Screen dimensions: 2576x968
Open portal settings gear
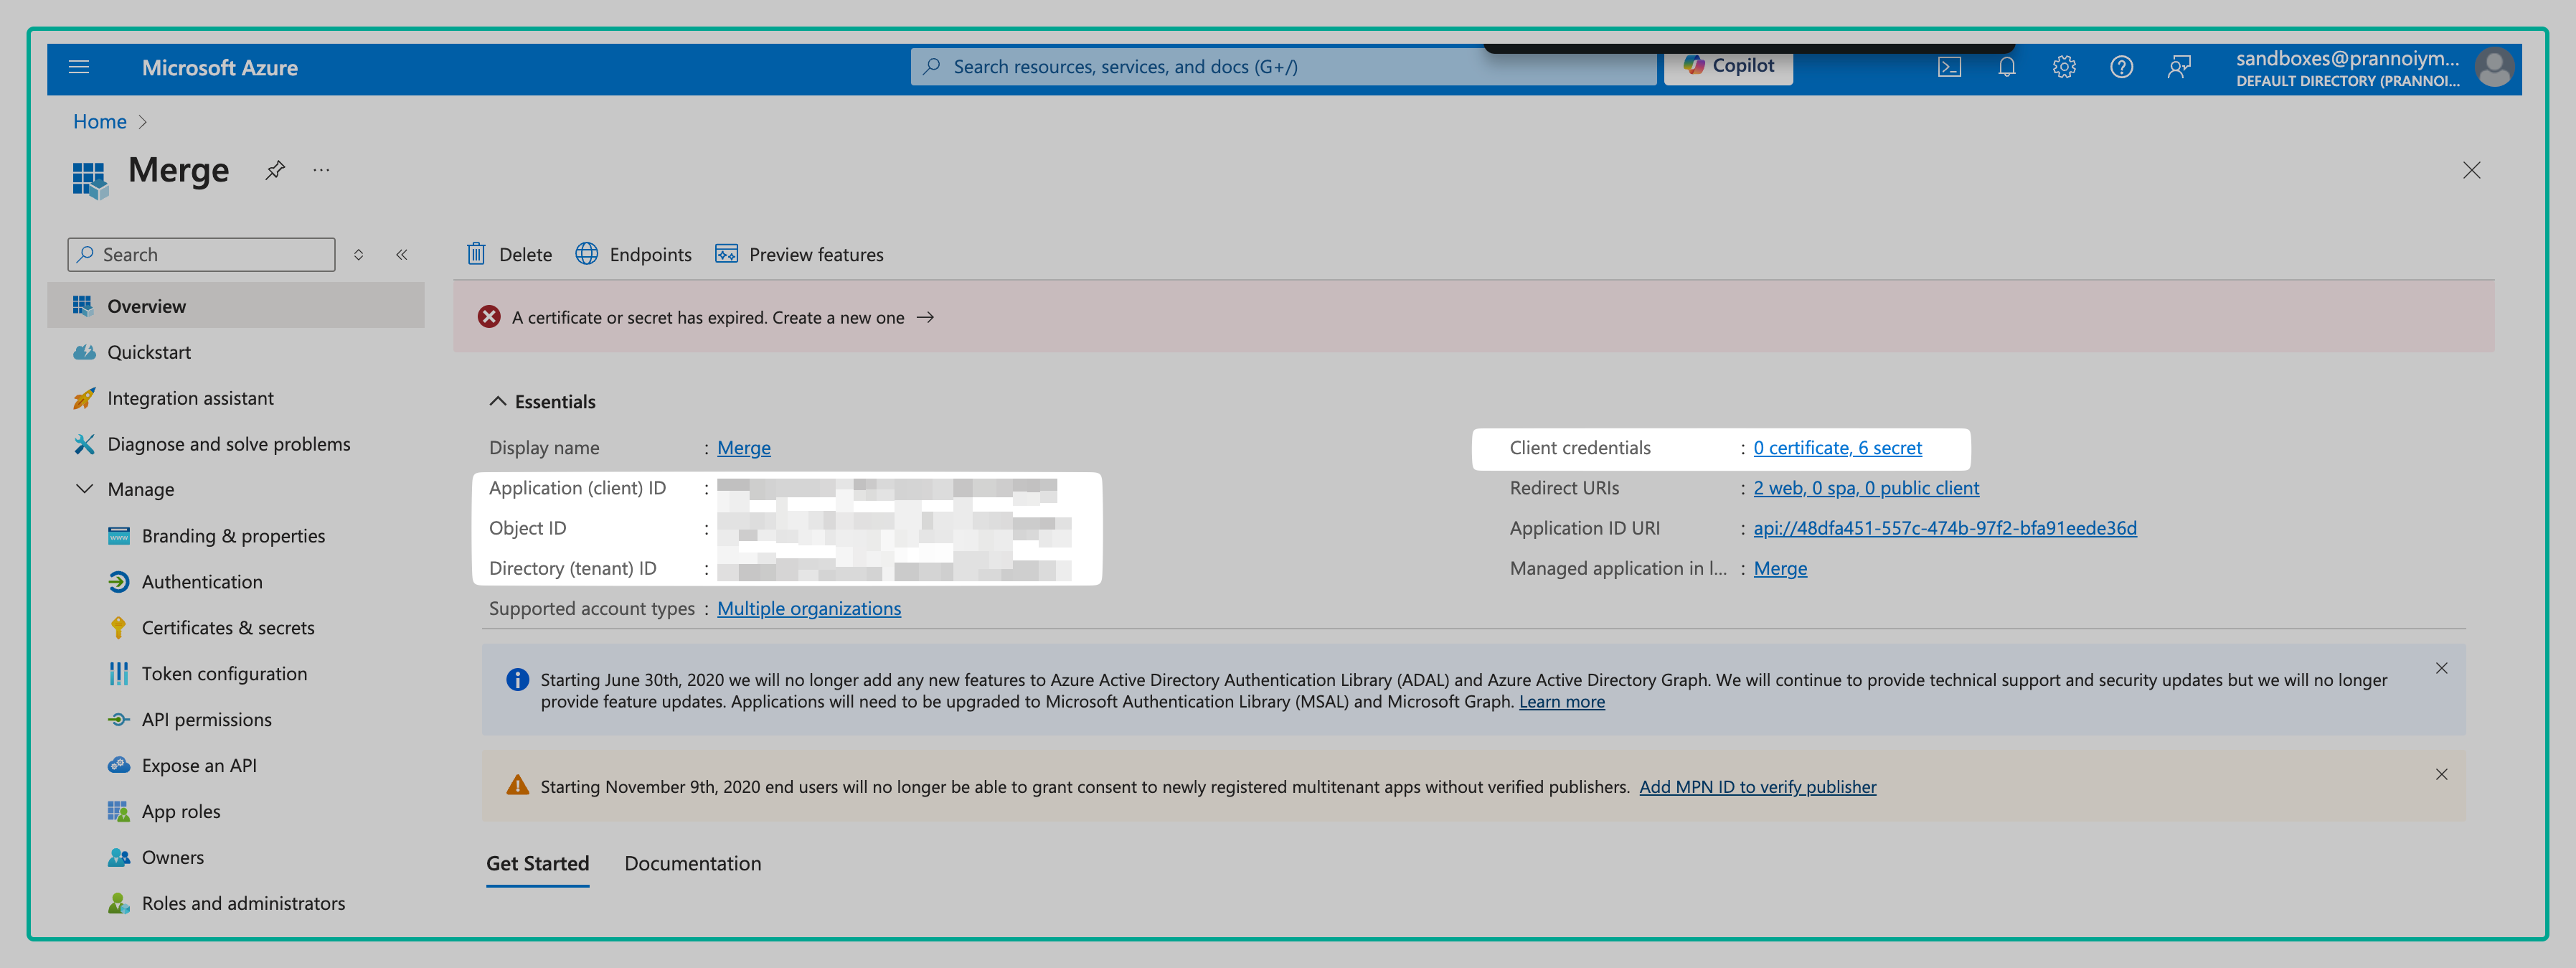point(2064,67)
